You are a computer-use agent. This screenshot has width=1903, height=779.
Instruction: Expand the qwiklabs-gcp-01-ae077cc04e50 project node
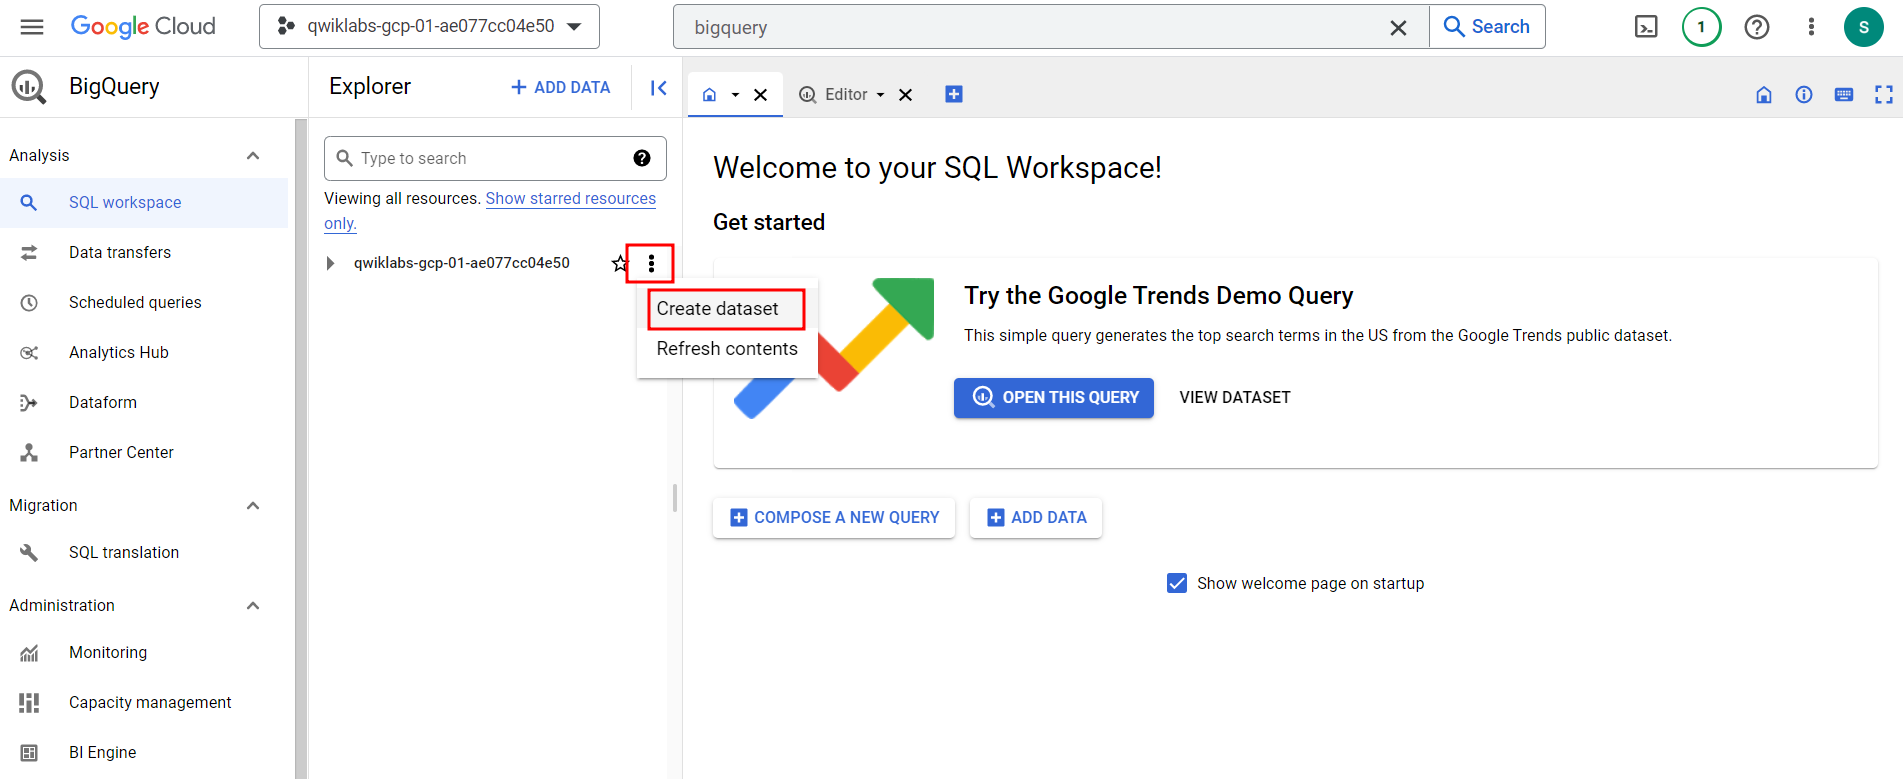[330, 263]
